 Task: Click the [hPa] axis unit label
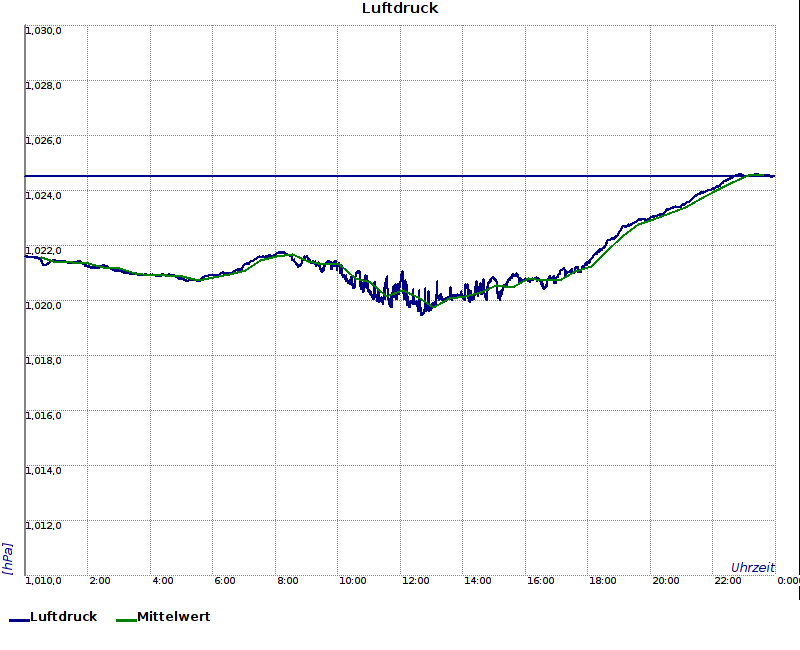click(x=8, y=559)
